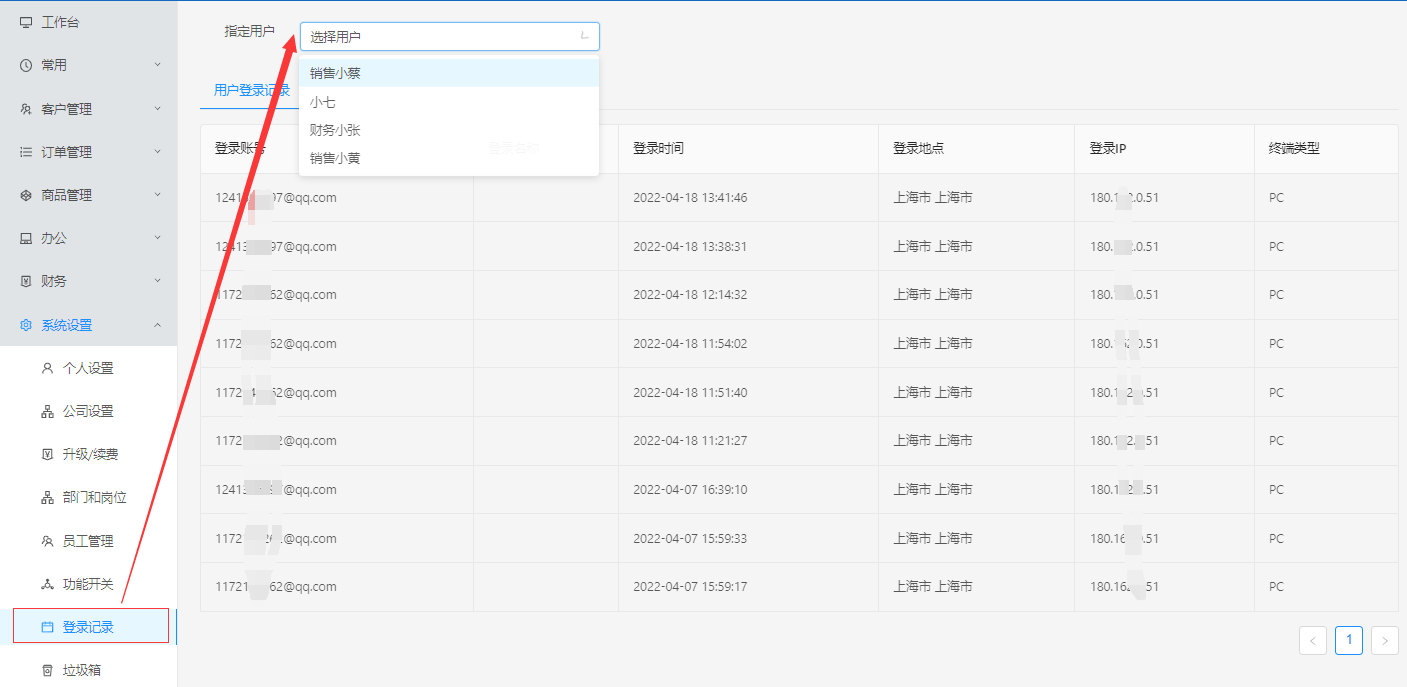Expand the 办公 menu chevron
The width and height of the screenshot is (1407, 687).
coord(157,238)
